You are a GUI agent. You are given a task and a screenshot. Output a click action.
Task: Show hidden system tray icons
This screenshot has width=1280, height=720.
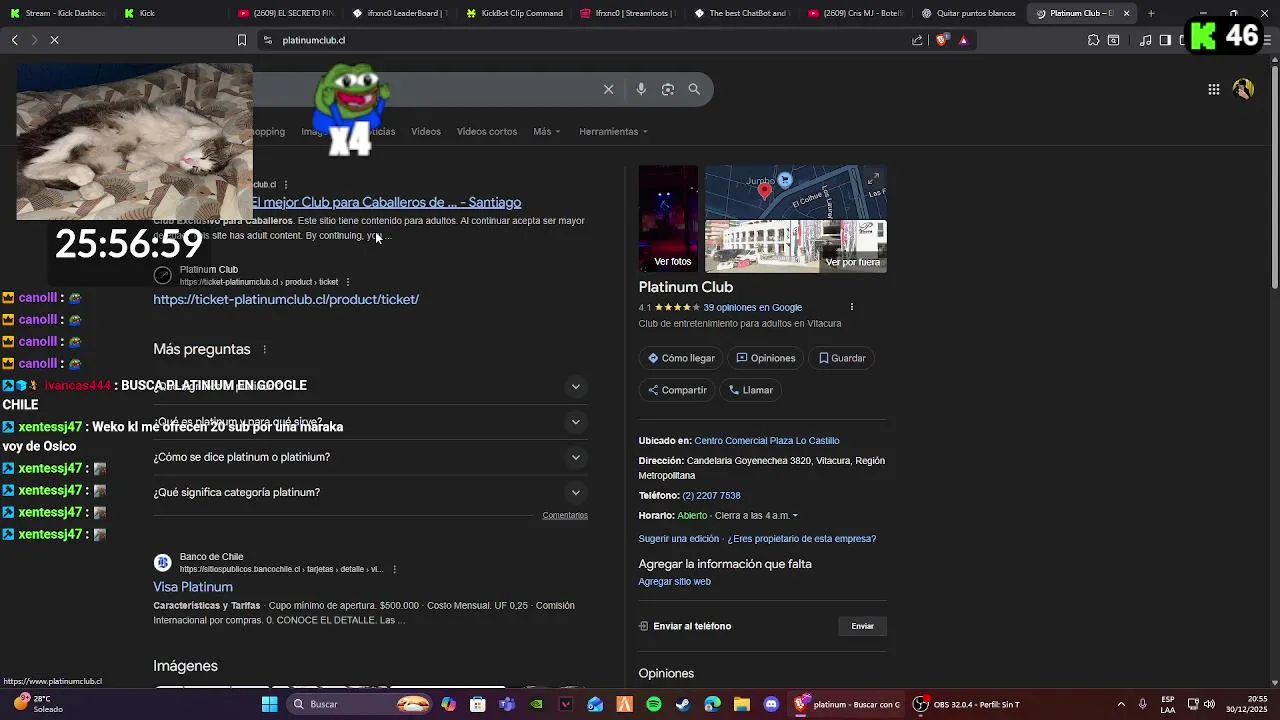pyautogui.click(x=1120, y=704)
